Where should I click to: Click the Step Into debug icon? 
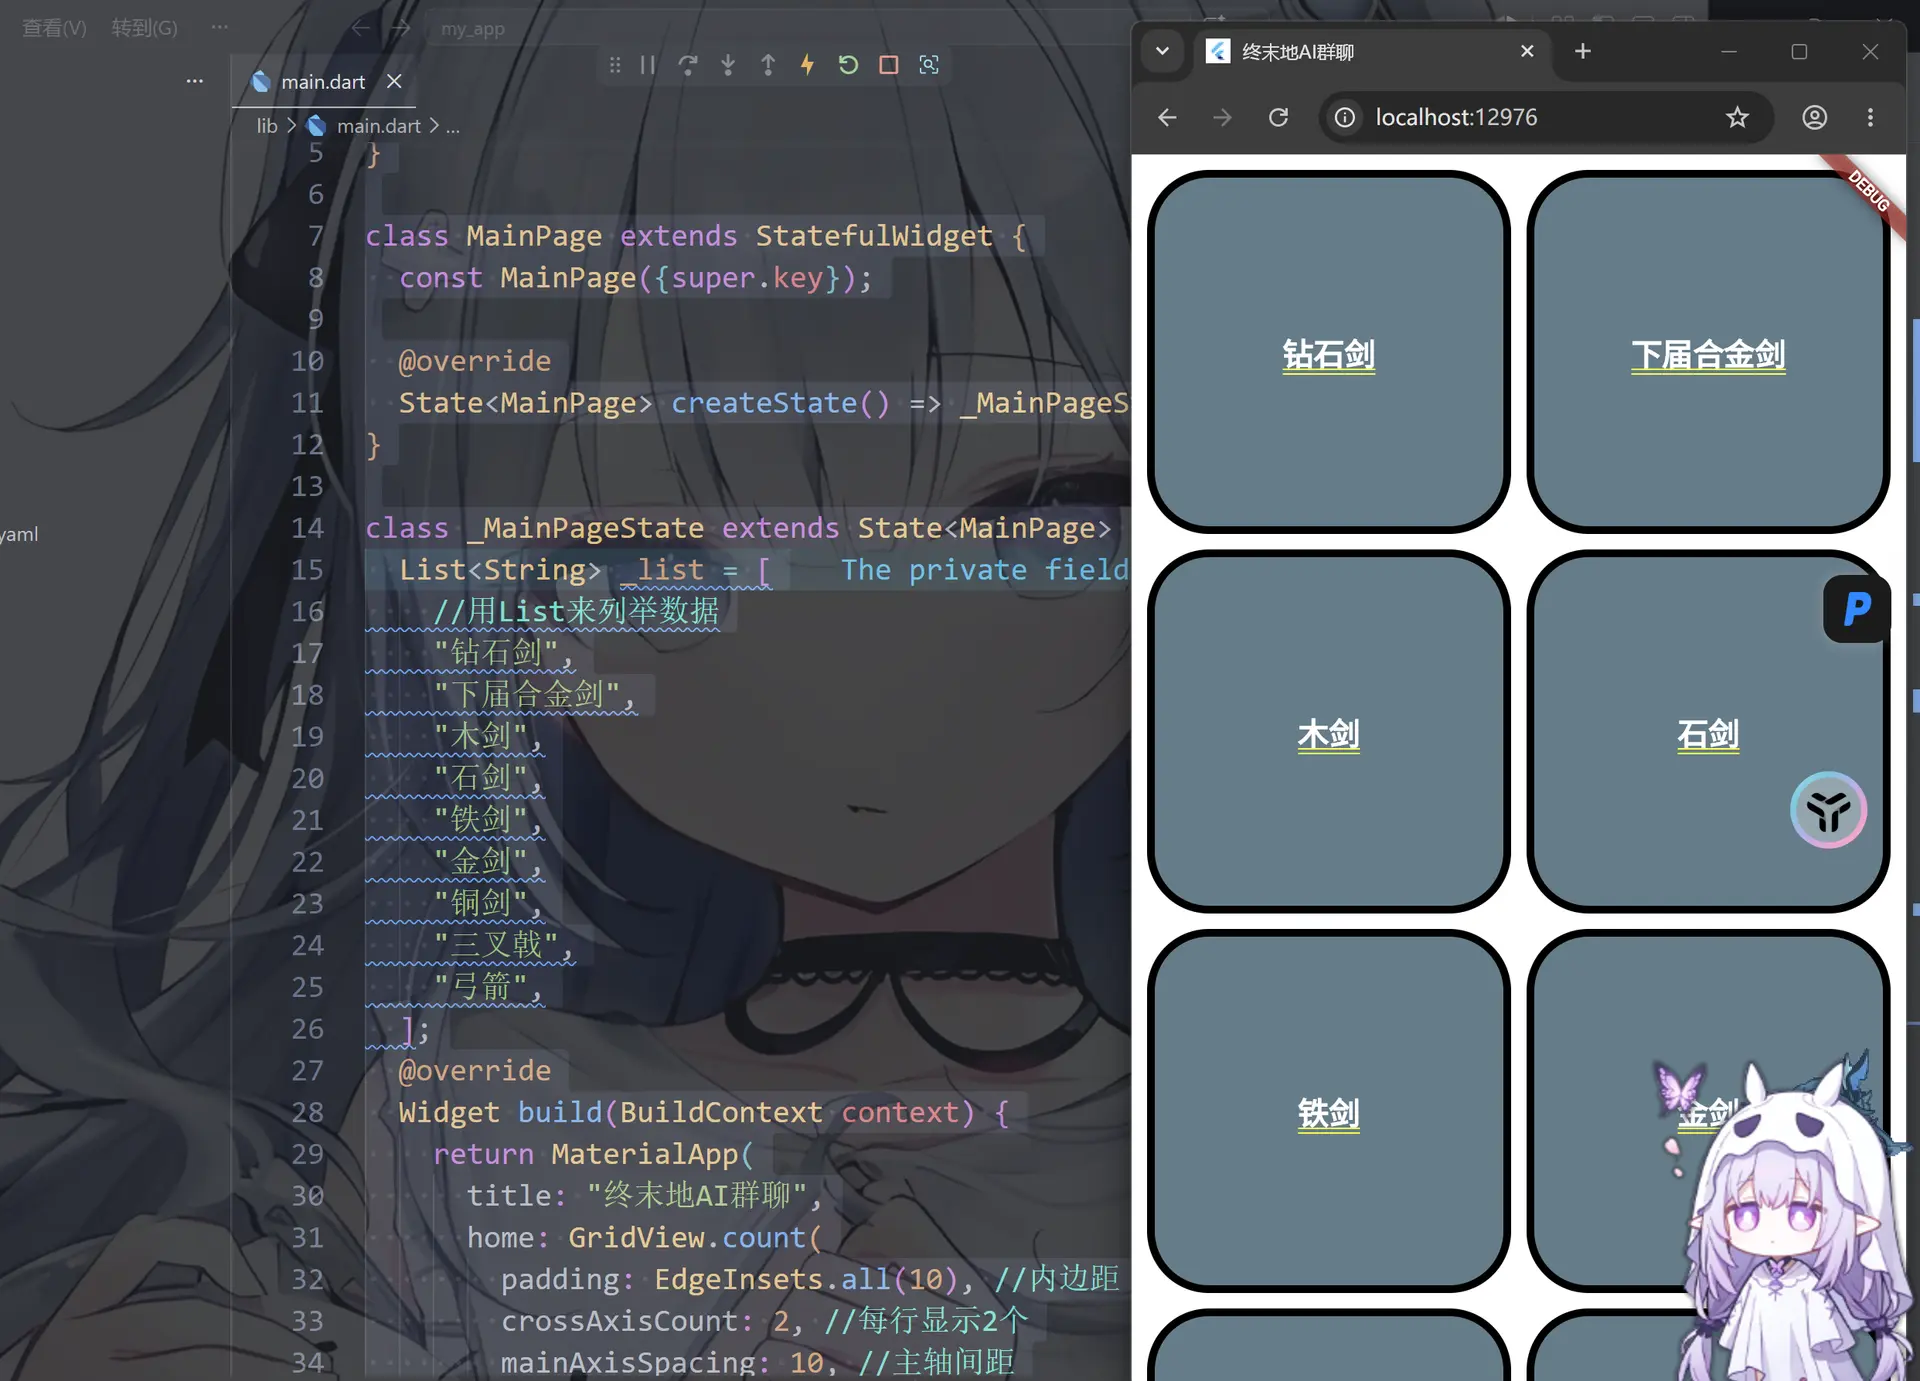[728, 65]
